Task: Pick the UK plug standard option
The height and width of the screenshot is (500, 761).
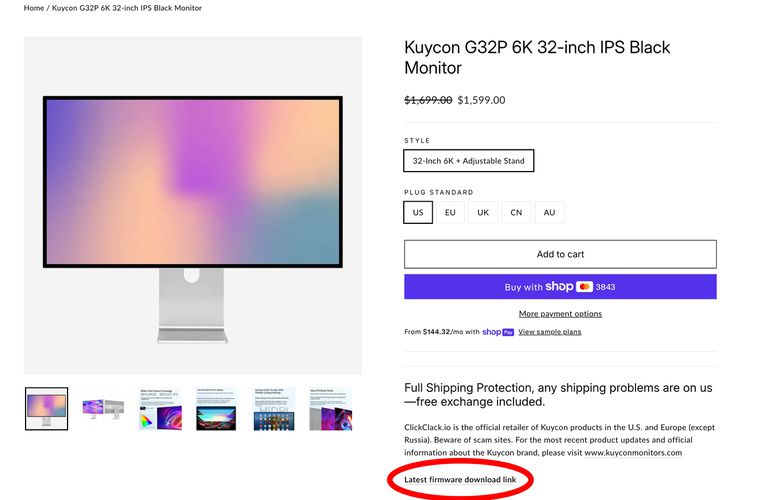Action: [x=483, y=213]
